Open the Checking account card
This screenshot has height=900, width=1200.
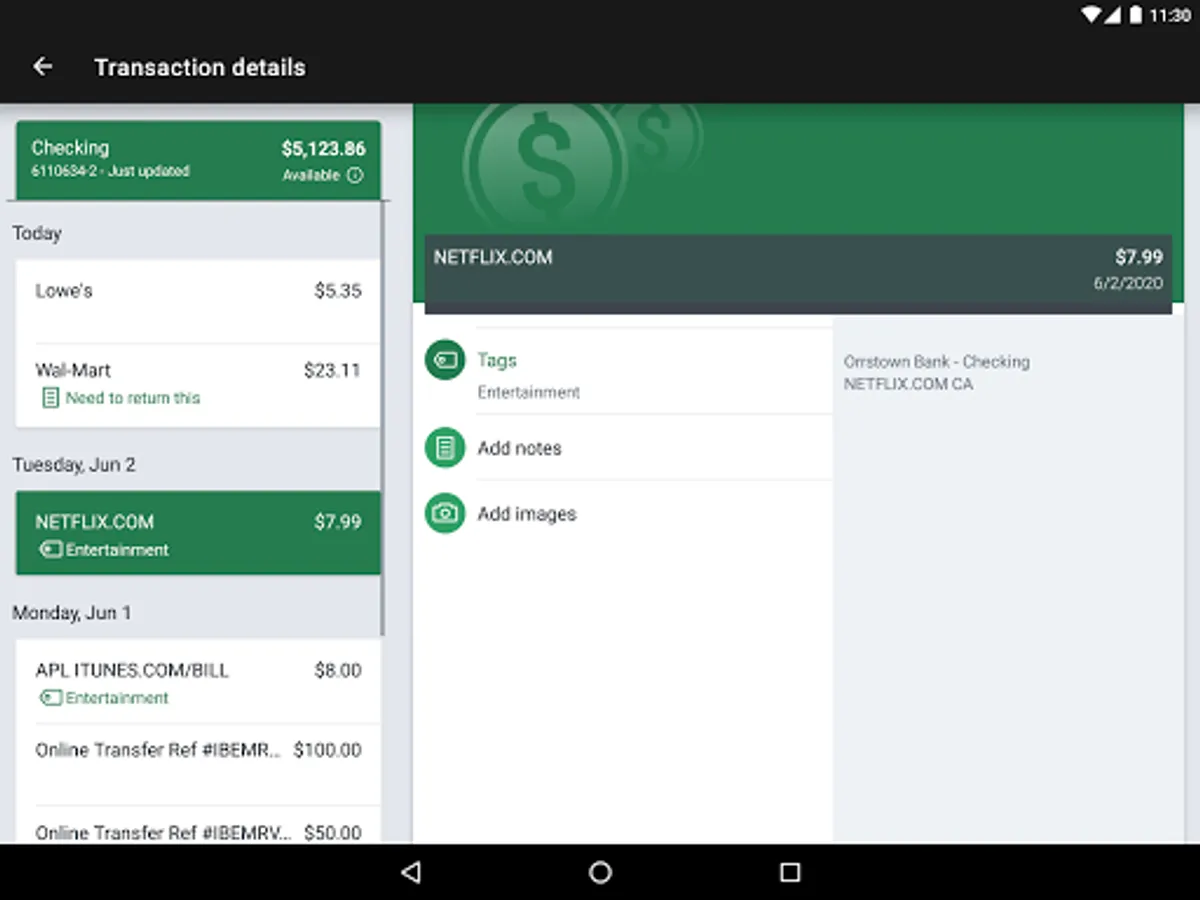[198, 160]
